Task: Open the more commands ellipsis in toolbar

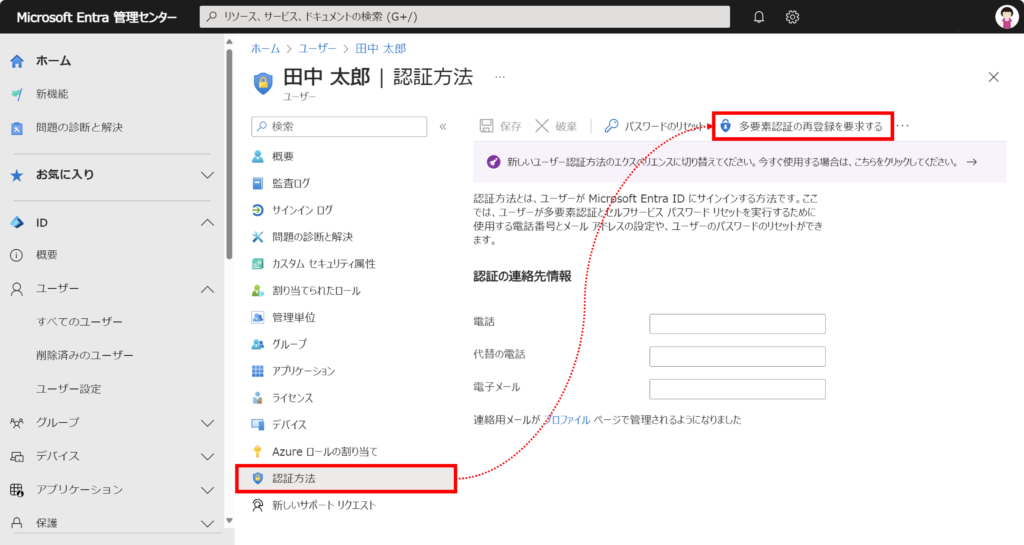Action: (x=903, y=126)
